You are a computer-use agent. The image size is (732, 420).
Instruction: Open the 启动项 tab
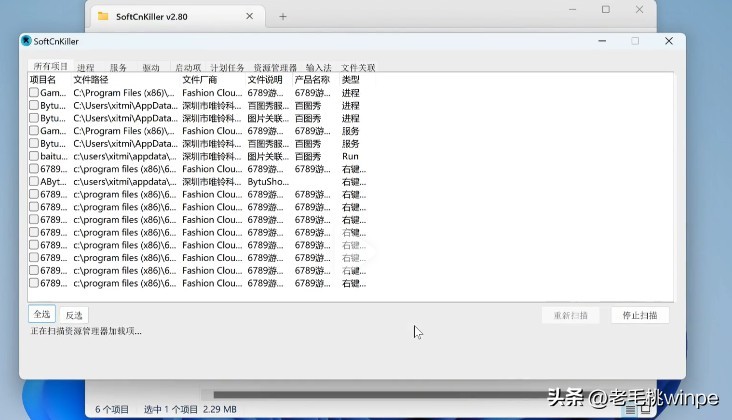click(x=188, y=68)
